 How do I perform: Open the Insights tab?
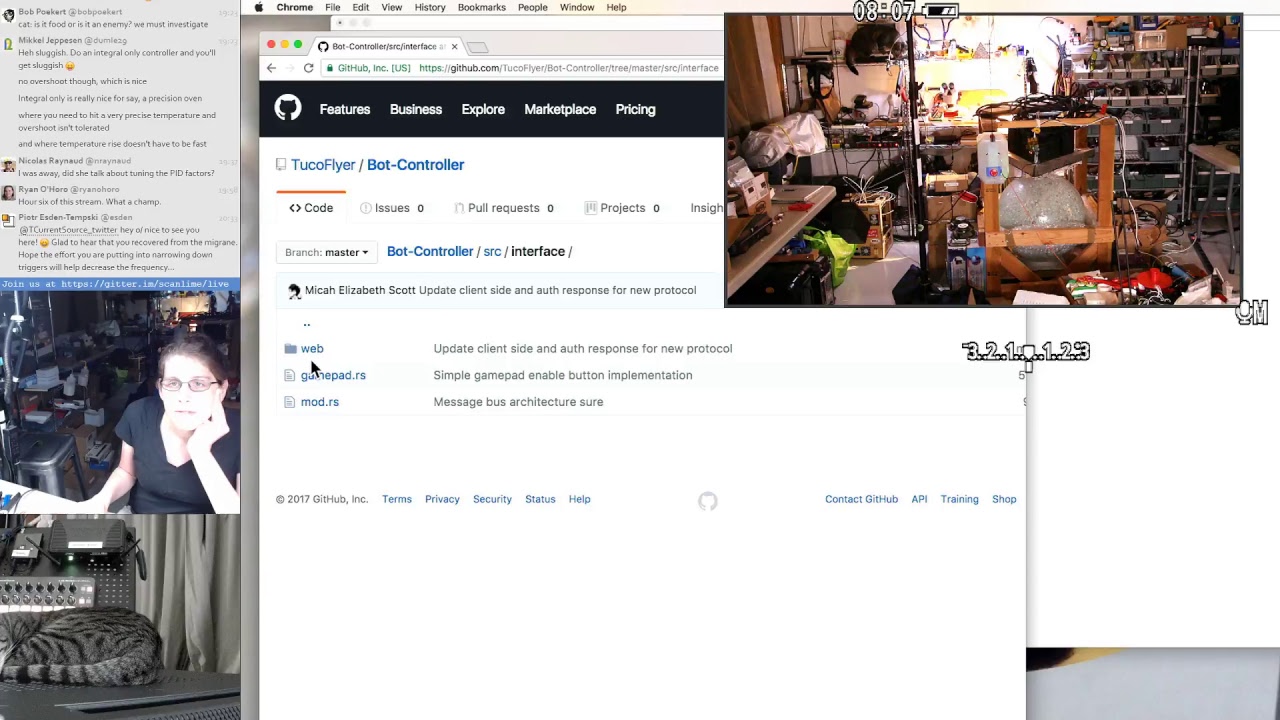pos(706,208)
